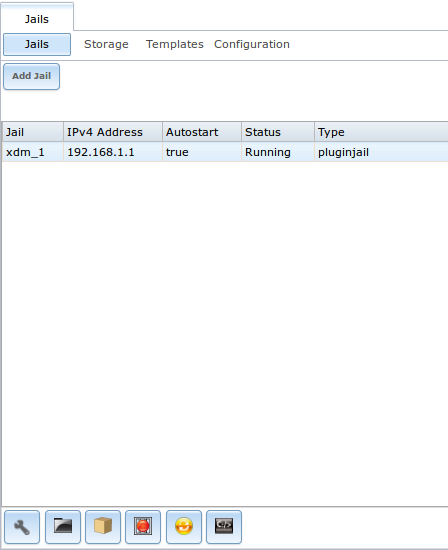Screen dimensions: 448x550
Task: Click the yellow Restart jail icon
Action: (x=184, y=527)
